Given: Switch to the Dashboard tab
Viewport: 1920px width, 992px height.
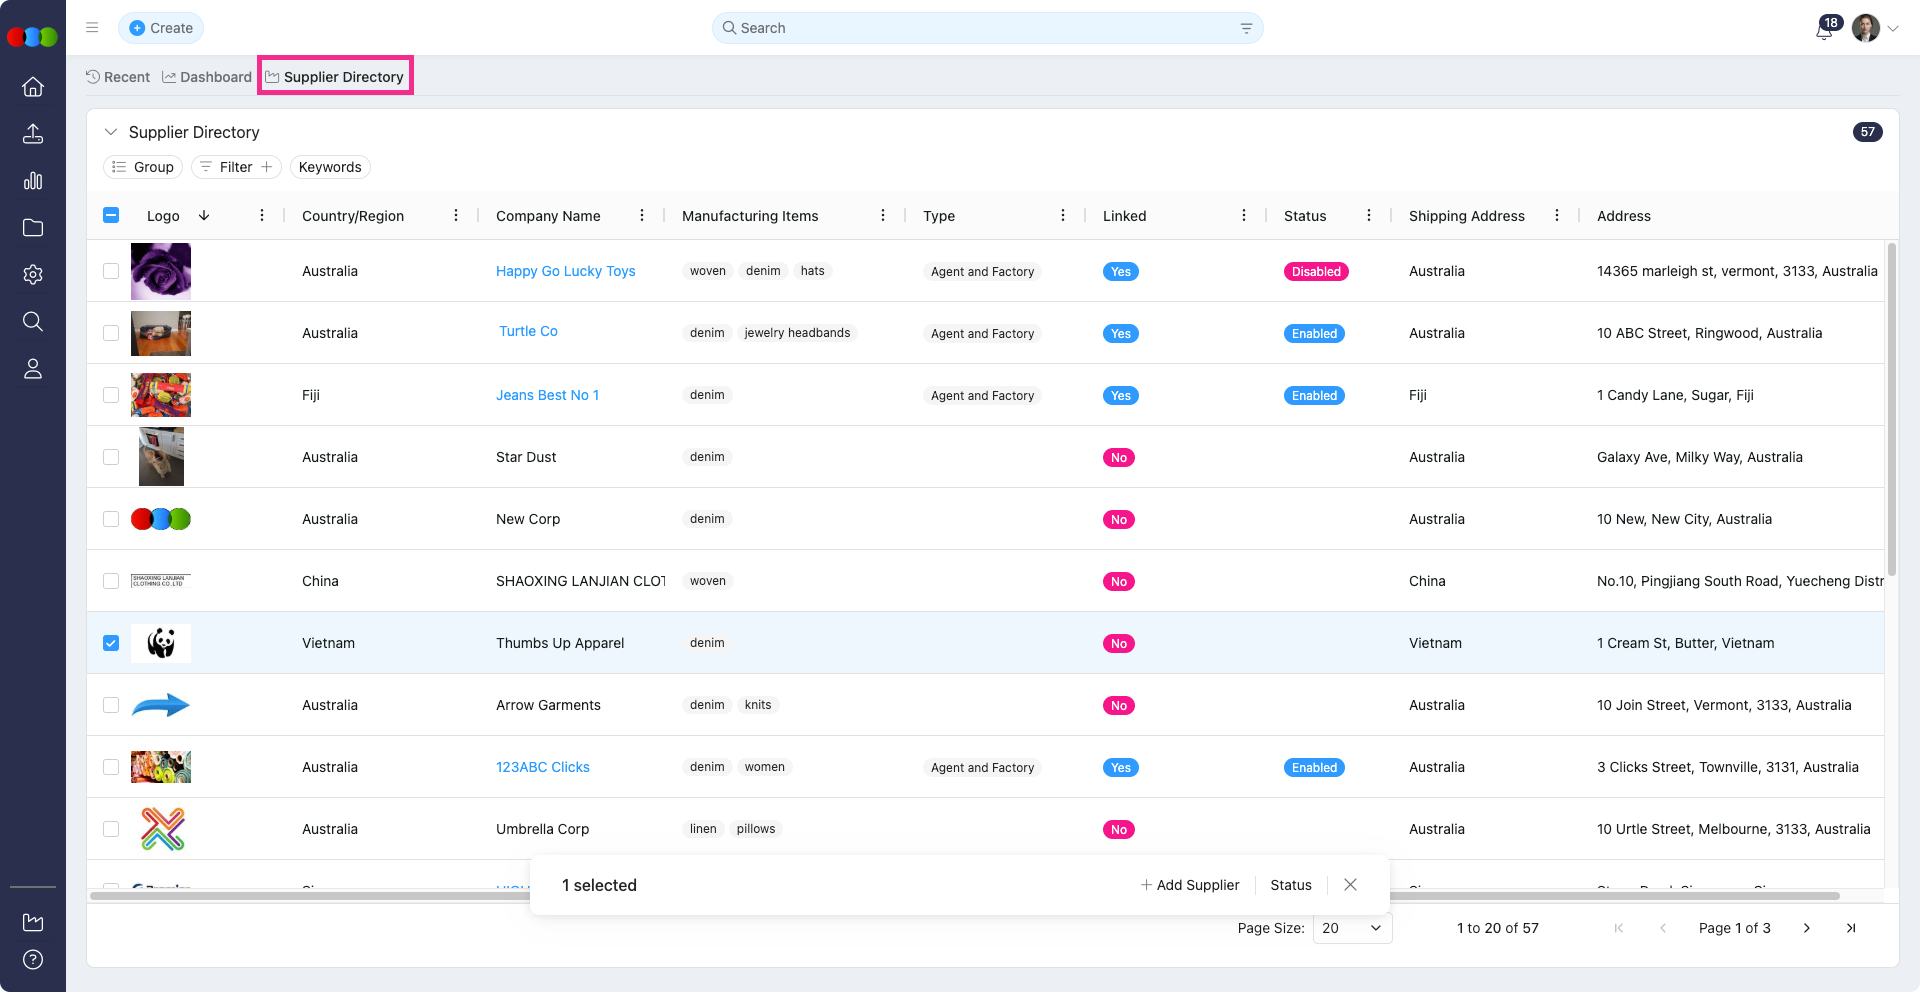Looking at the screenshot, I should click(207, 77).
